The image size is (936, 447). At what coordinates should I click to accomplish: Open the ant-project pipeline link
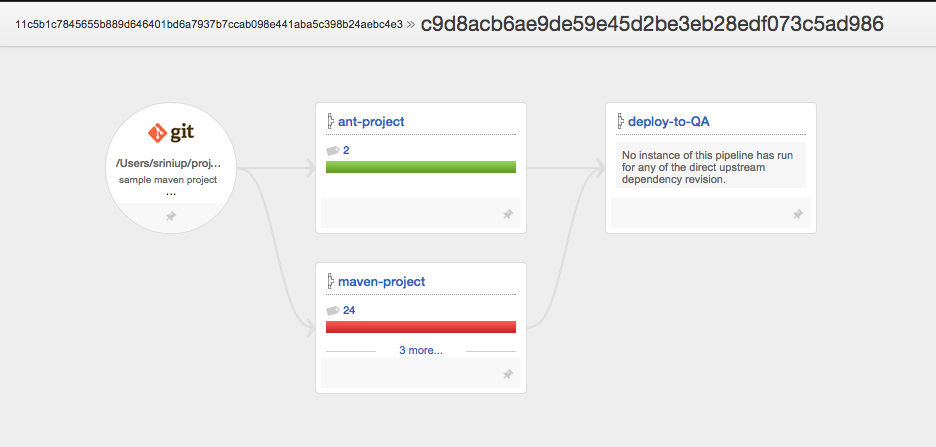point(371,122)
